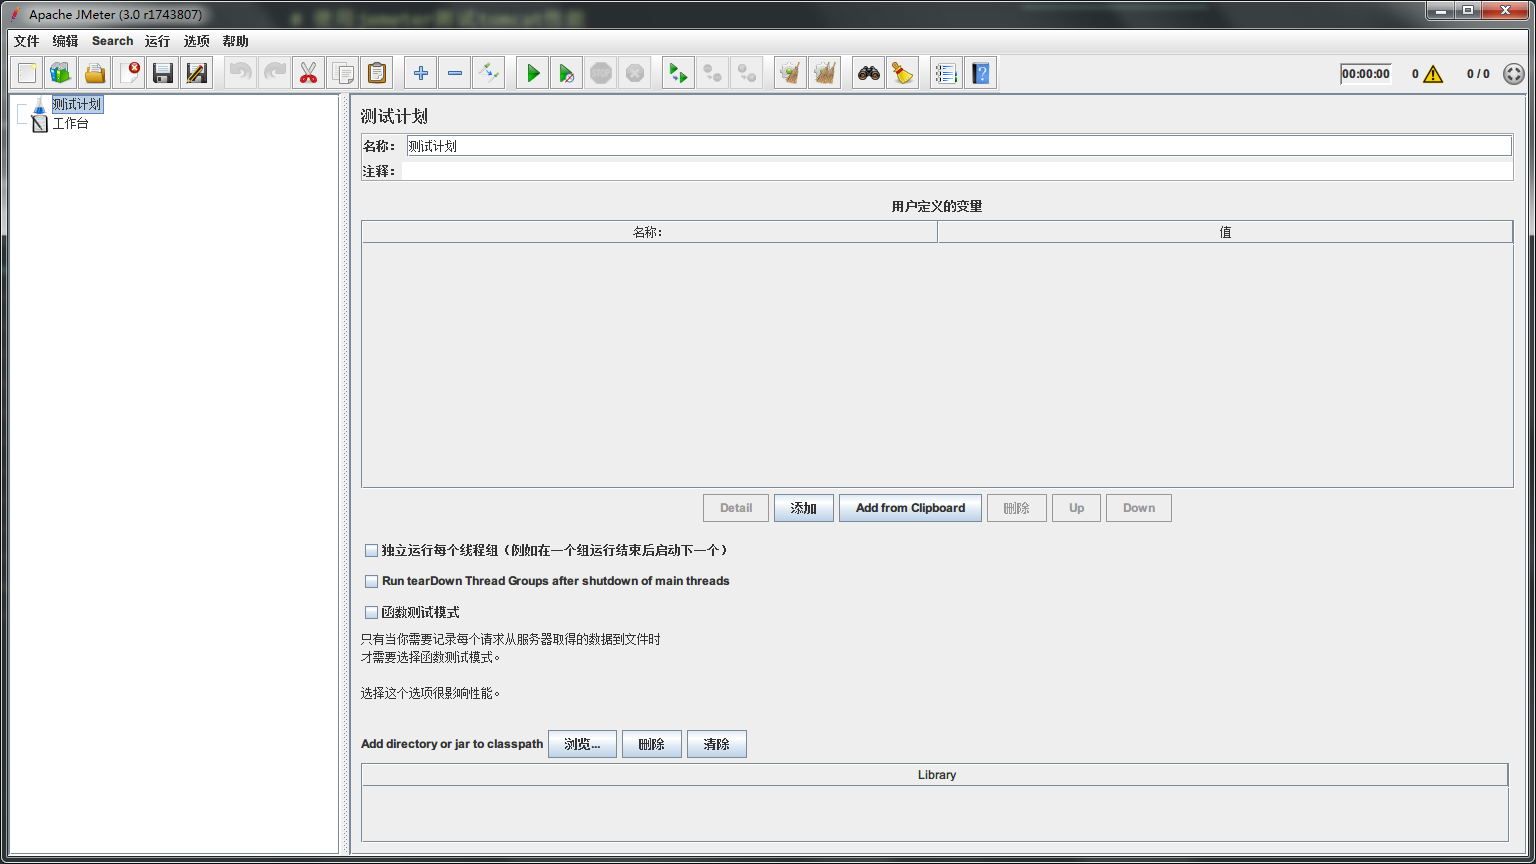Click Remote start all icon
Image resolution: width=1536 pixels, height=864 pixels.
click(x=678, y=73)
